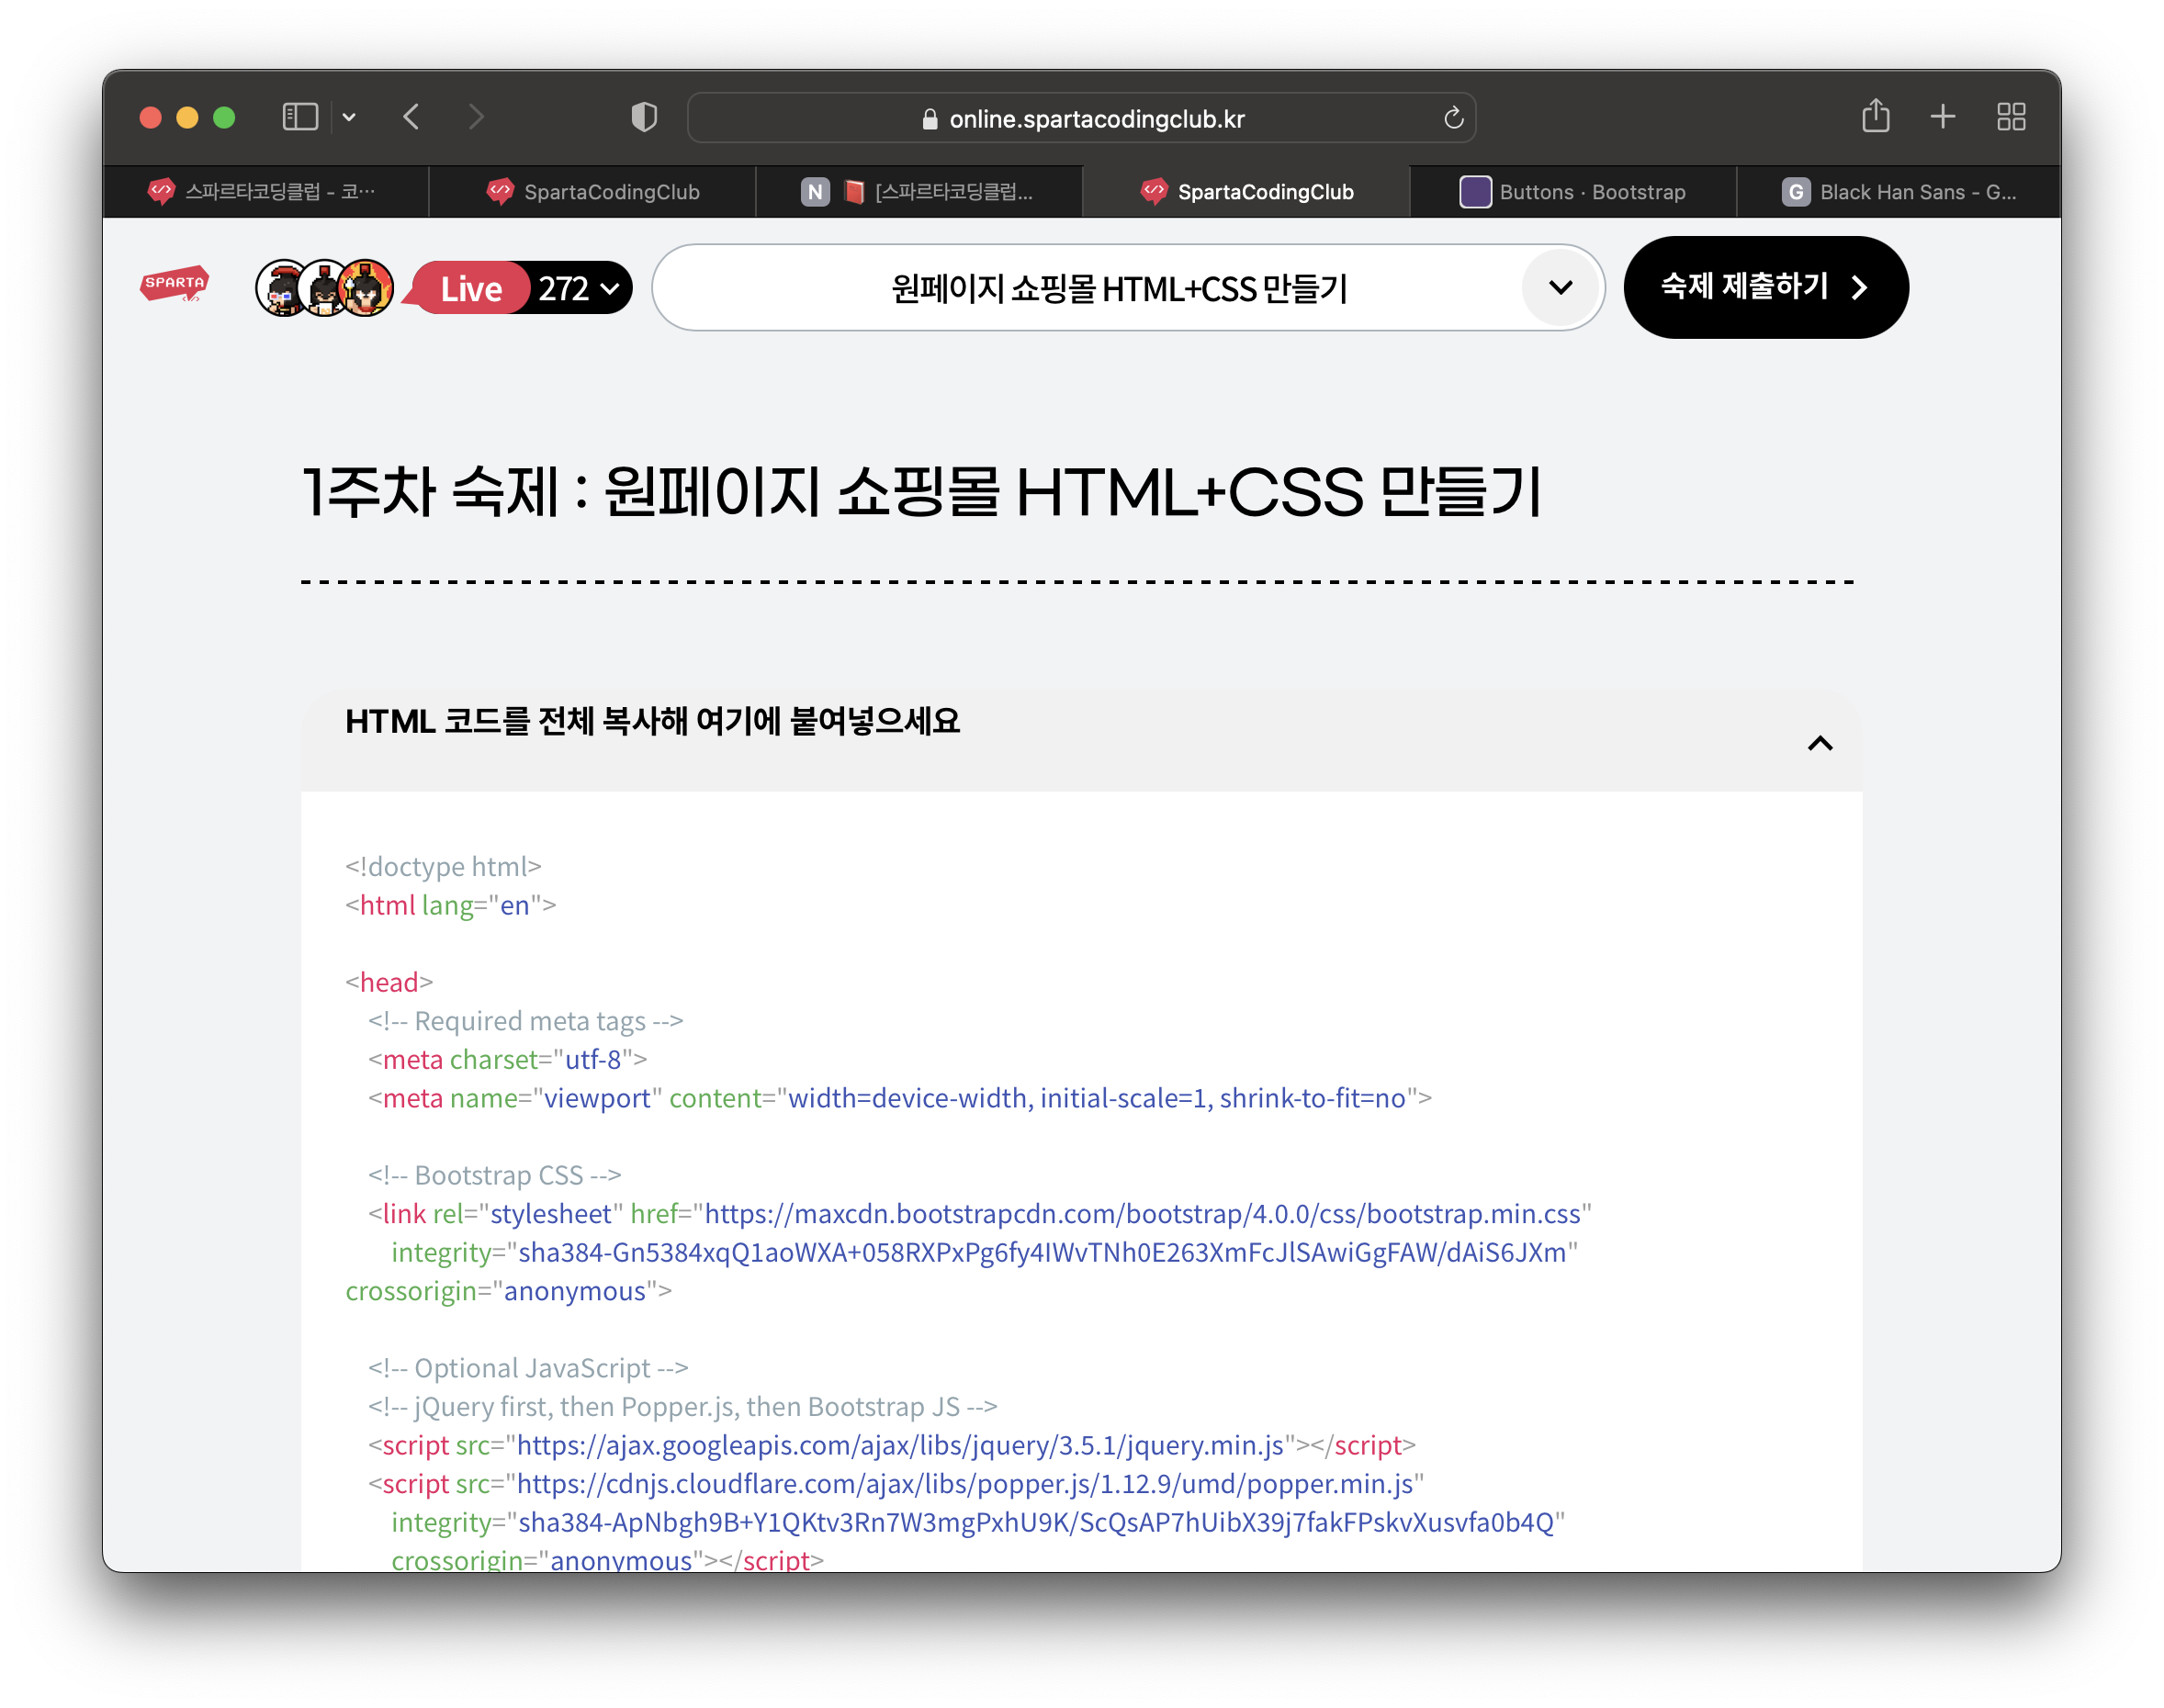Image resolution: width=2164 pixels, height=1708 pixels.
Task: Reload the page with the refresh icon
Action: pyautogui.click(x=1453, y=118)
